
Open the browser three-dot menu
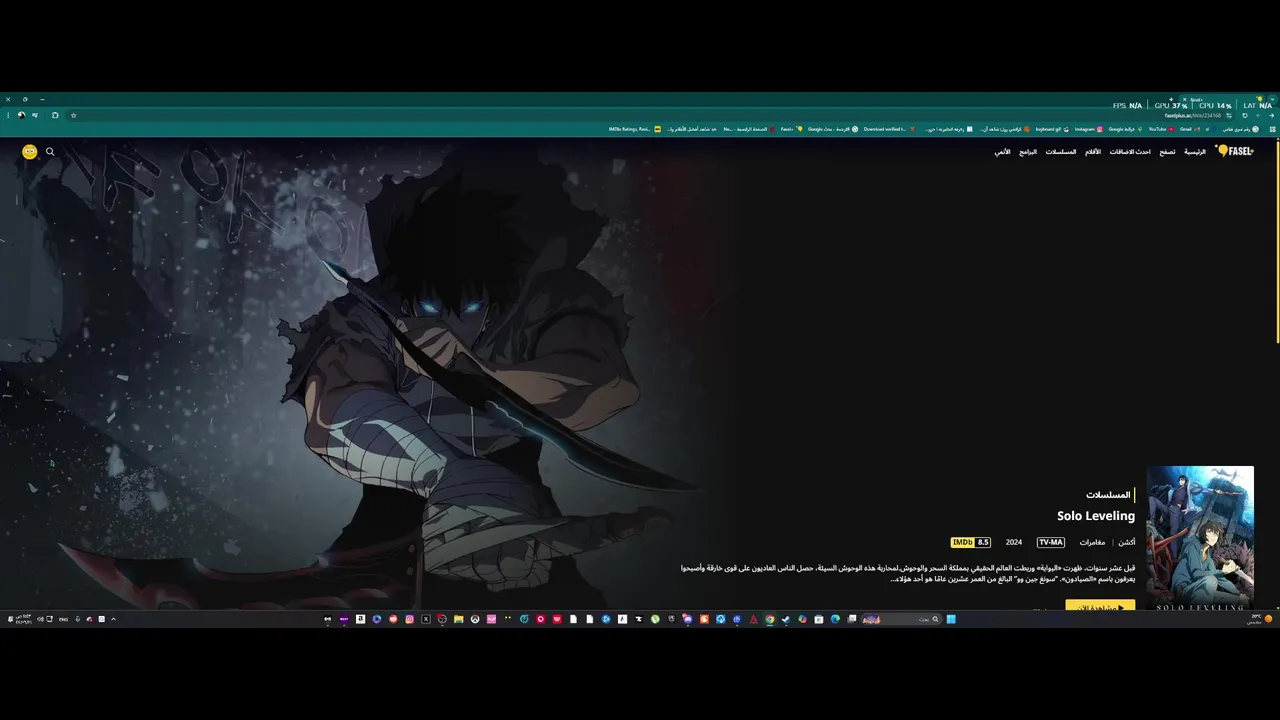coord(8,115)
